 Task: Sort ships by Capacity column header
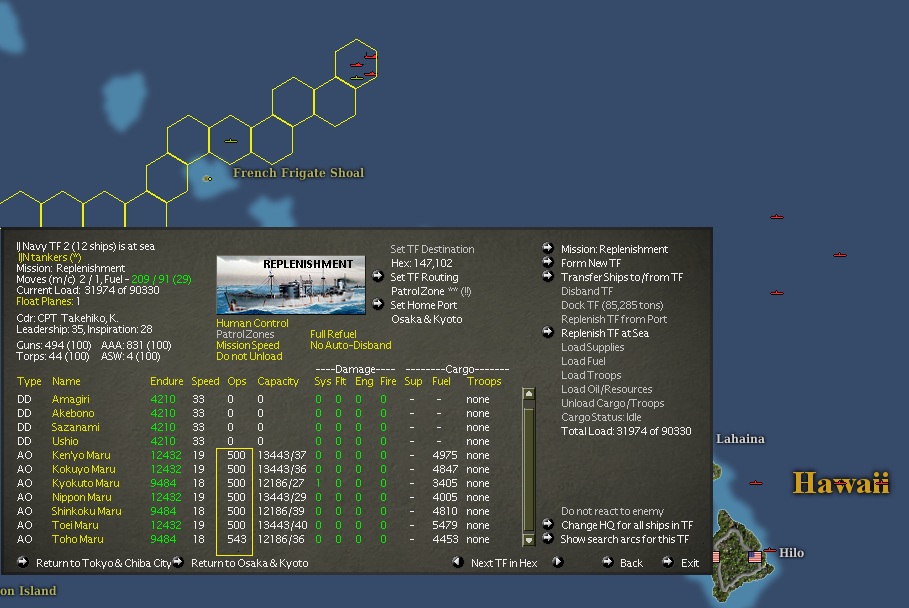pyautogui.click(x=278, y=381)
